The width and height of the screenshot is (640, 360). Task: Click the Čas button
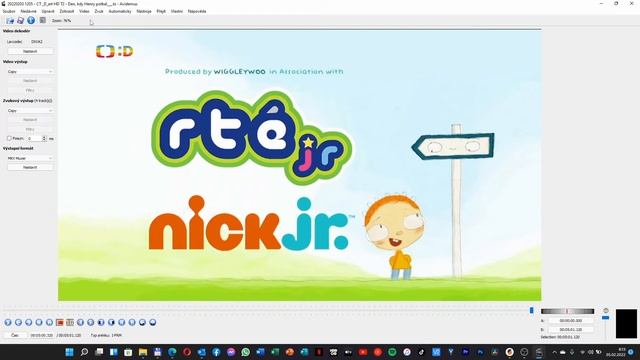(x=15, y=335)
